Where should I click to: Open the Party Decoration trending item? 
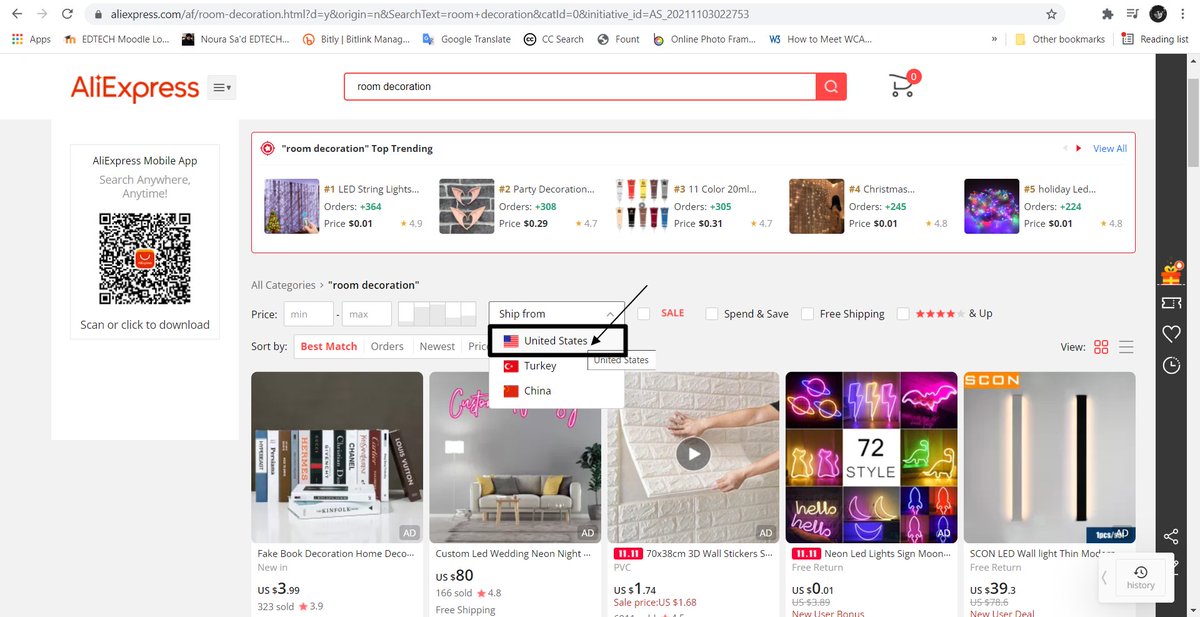pyautogui.click(x=518, y=206)
